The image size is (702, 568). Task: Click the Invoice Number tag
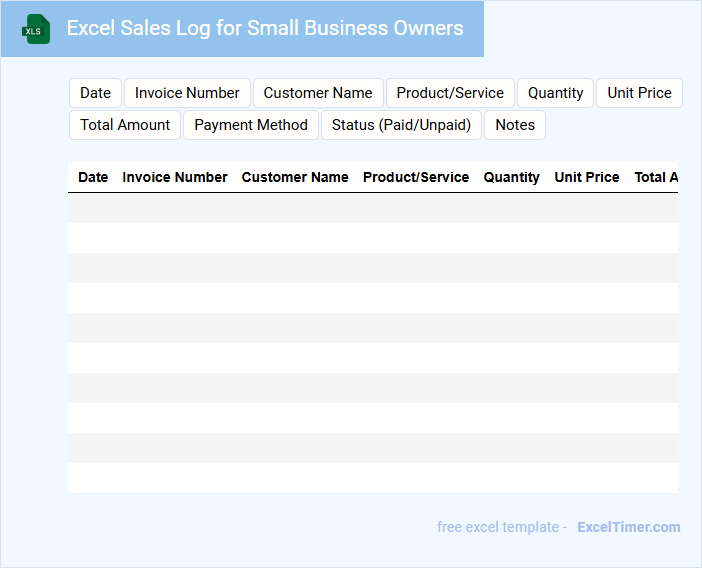[x=187, y=93]
